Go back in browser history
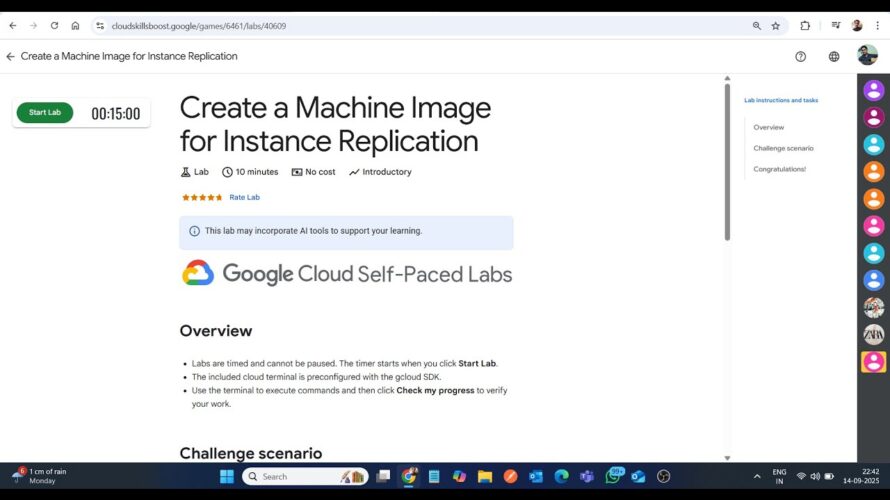The width and height of the screenshot is (890, 500). 13,26
